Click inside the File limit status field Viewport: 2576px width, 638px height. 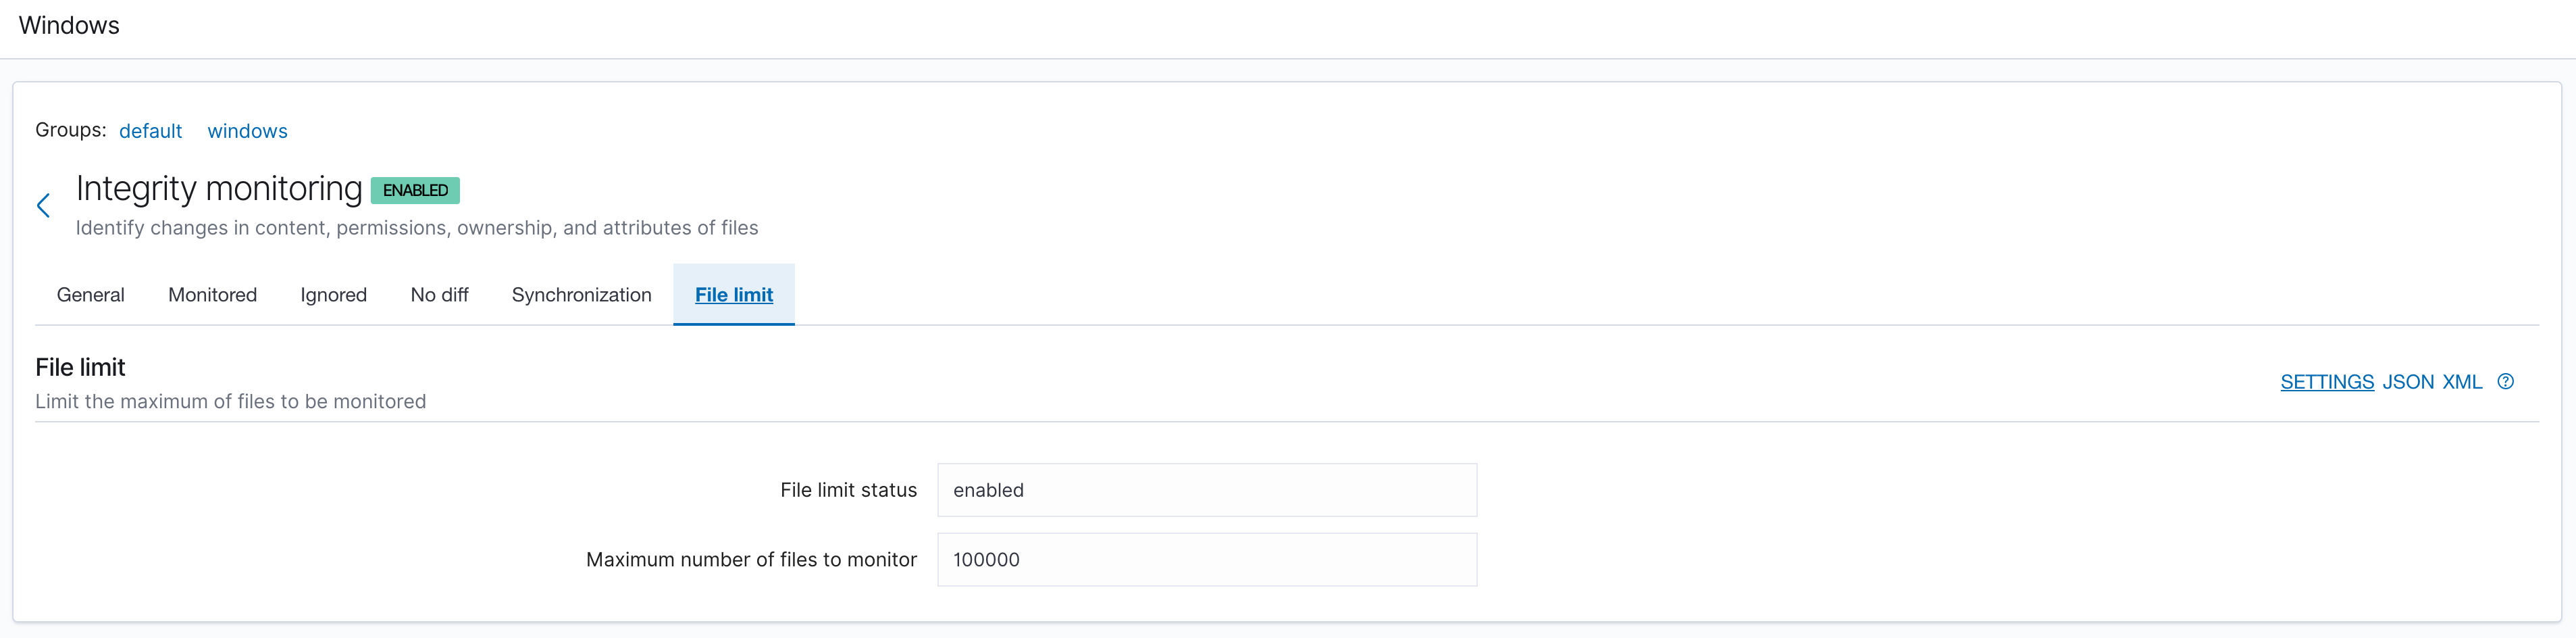point(1207,490)
